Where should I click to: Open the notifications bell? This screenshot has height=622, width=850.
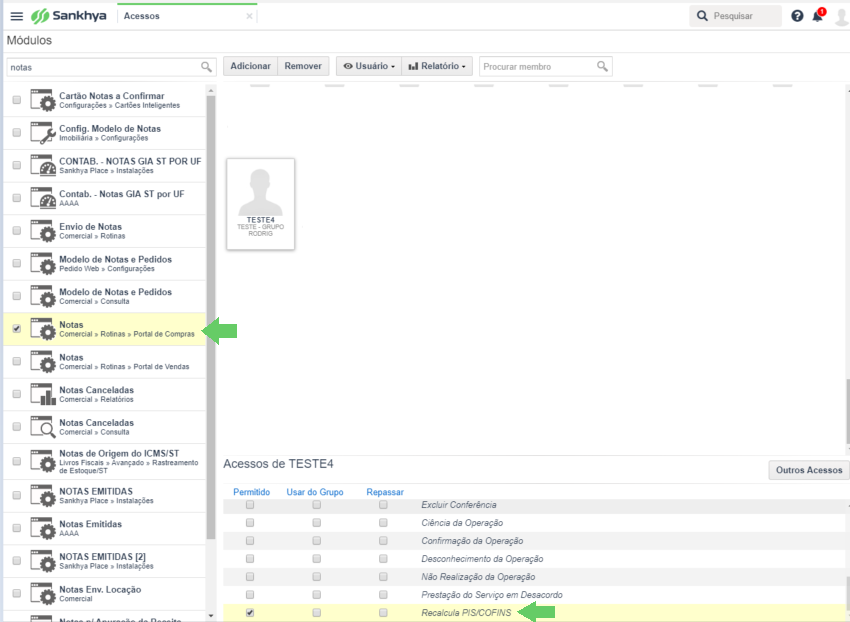(x=818, y=16)
